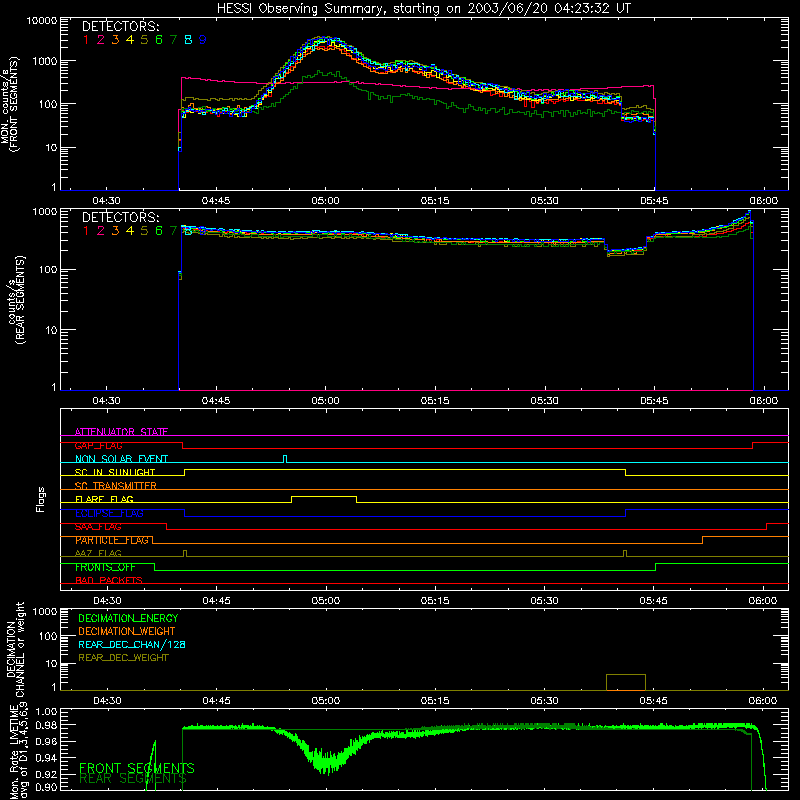Screen dimensions: 800x800
Task: Click the 04:45 tick label under Flags plot
Action: click(216, 601)
